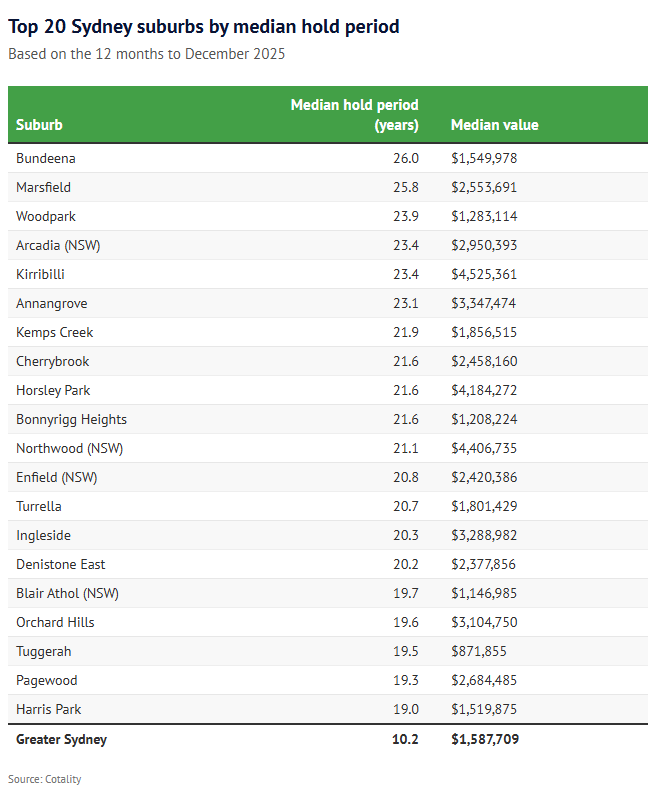The height and width of the screenshot is (796, 652).
Task: Select the Kemps Creek row name
Action: click(55, 332)
